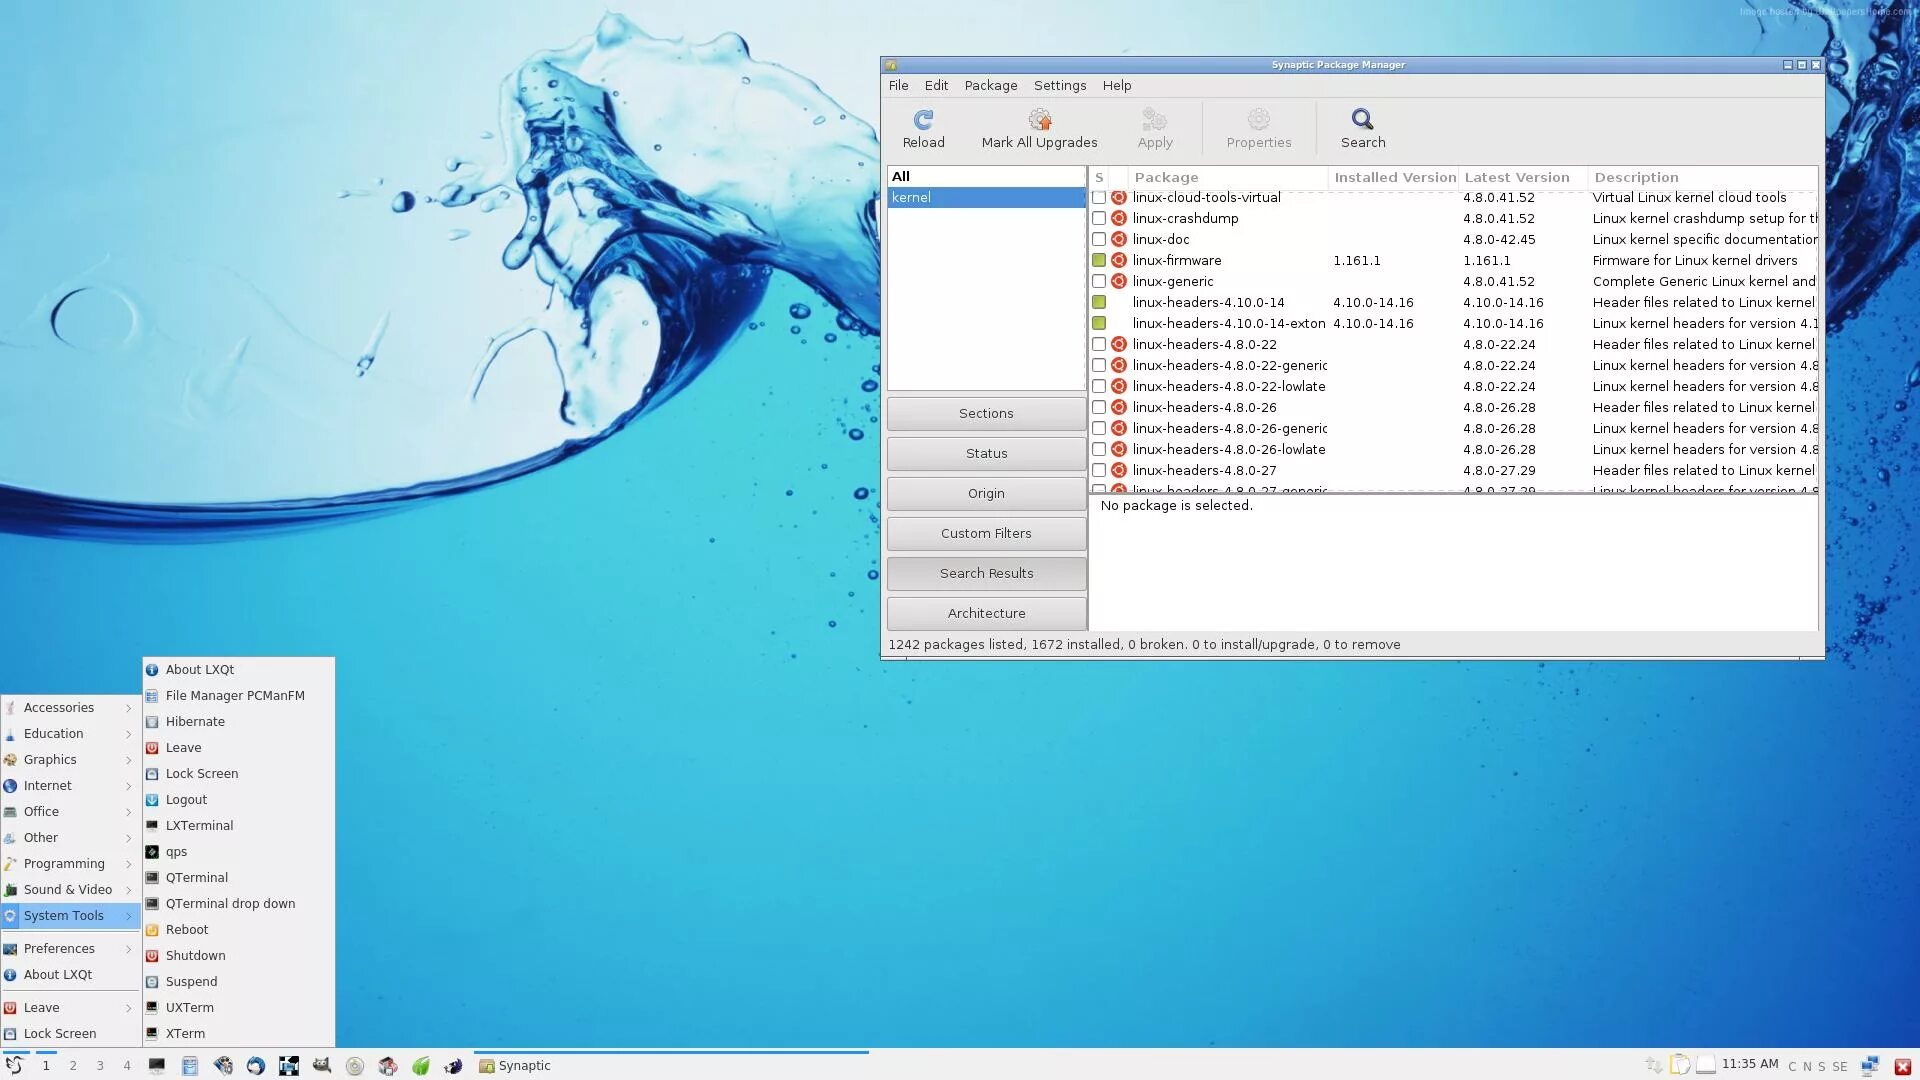
Task: Open the Search tool in Synaptic
Action: pyautogui.click(x=1362, y=120)
